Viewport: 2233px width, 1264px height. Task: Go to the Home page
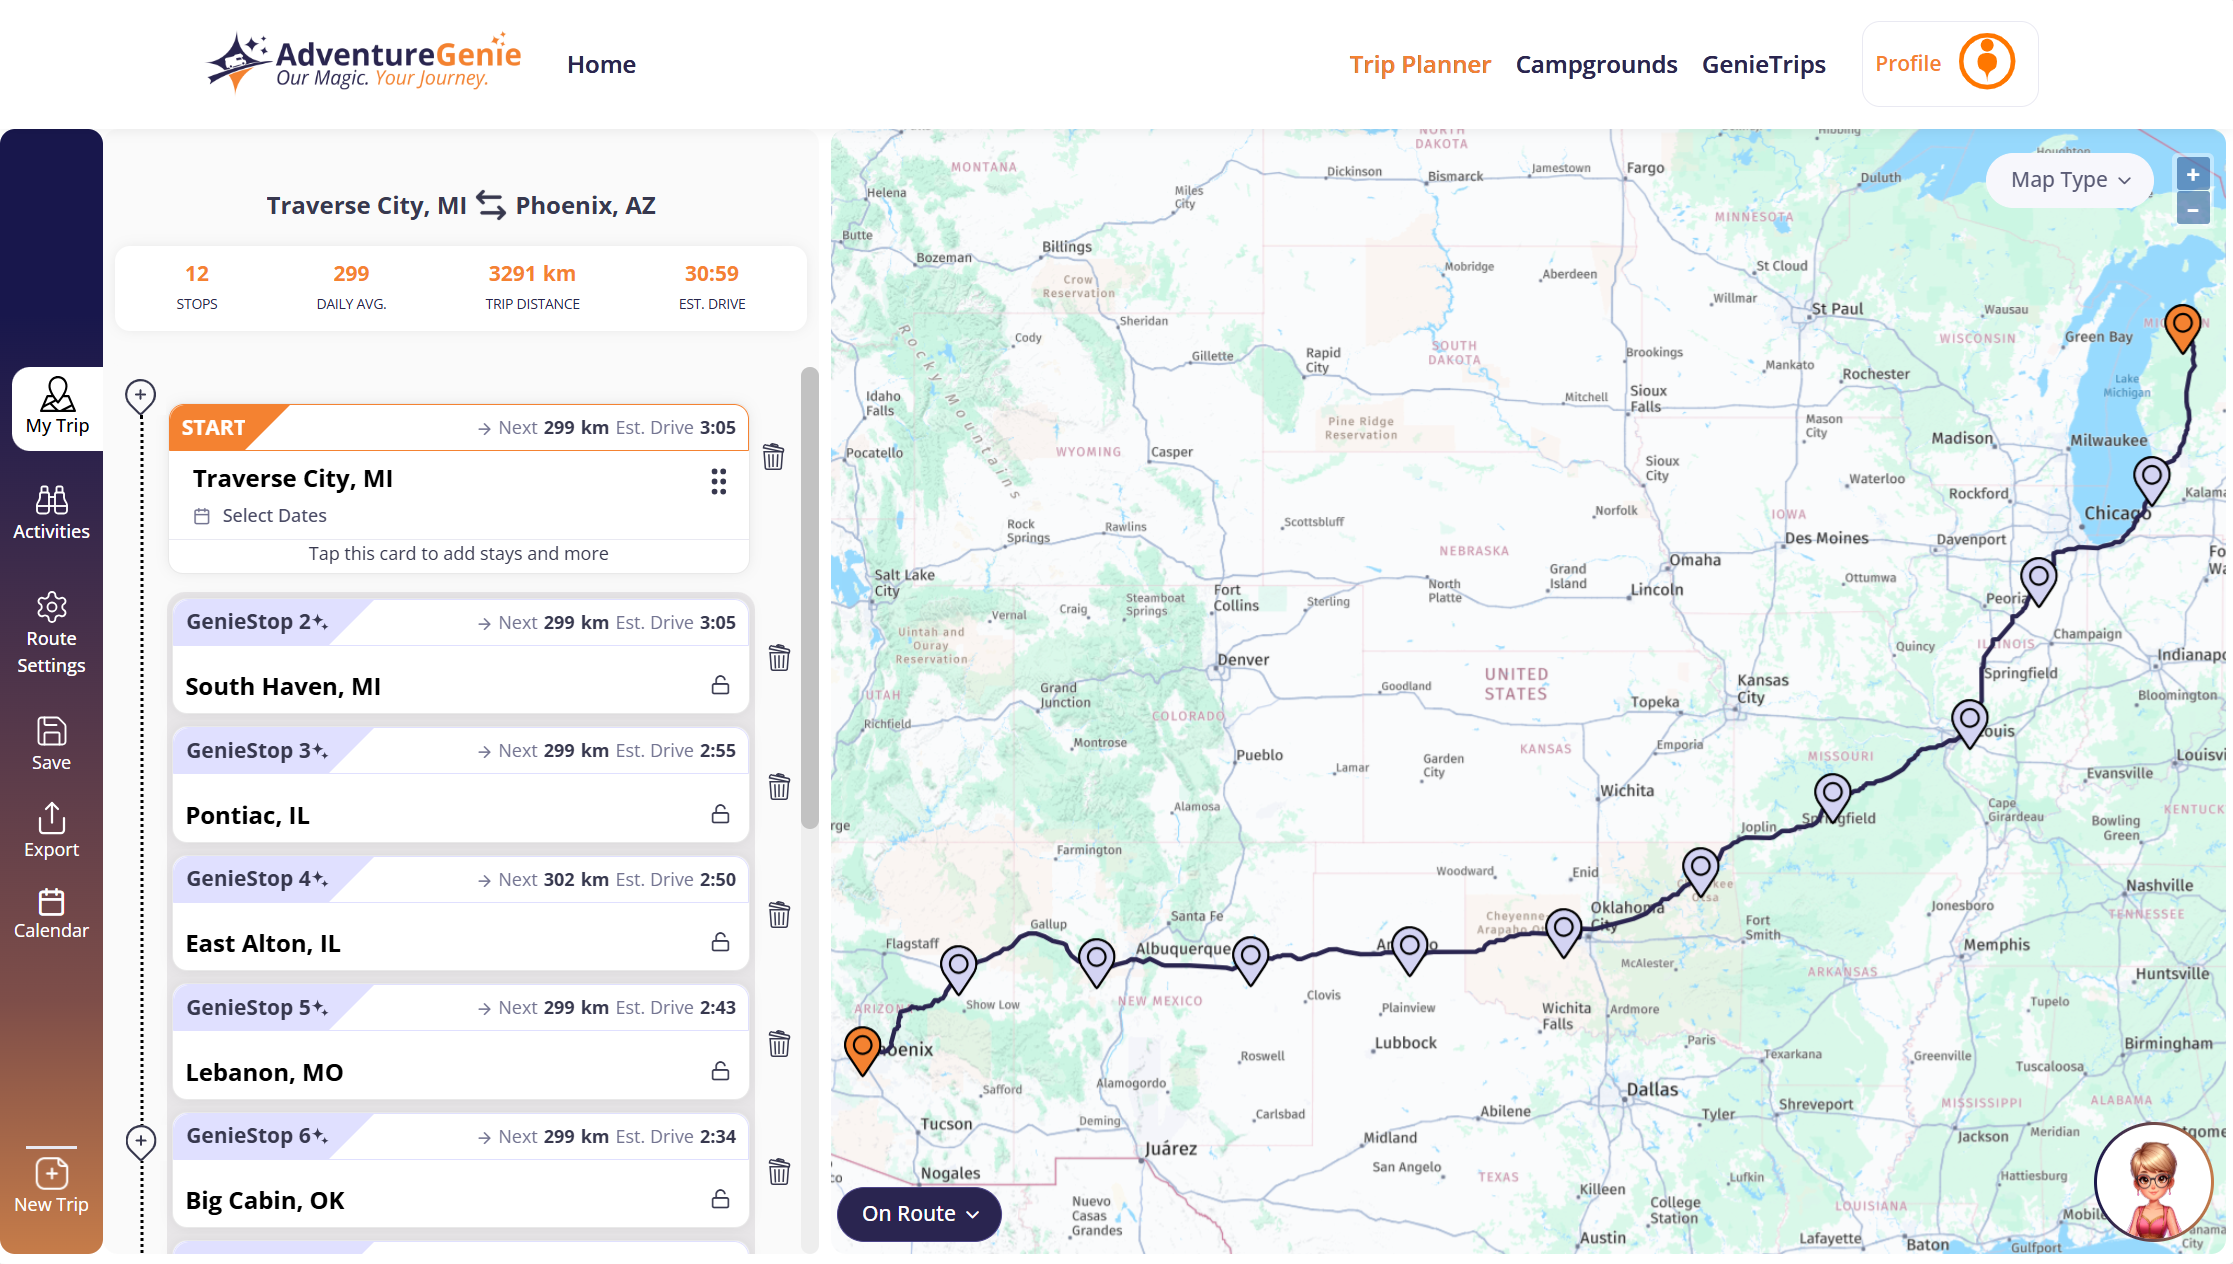[601, 64]
